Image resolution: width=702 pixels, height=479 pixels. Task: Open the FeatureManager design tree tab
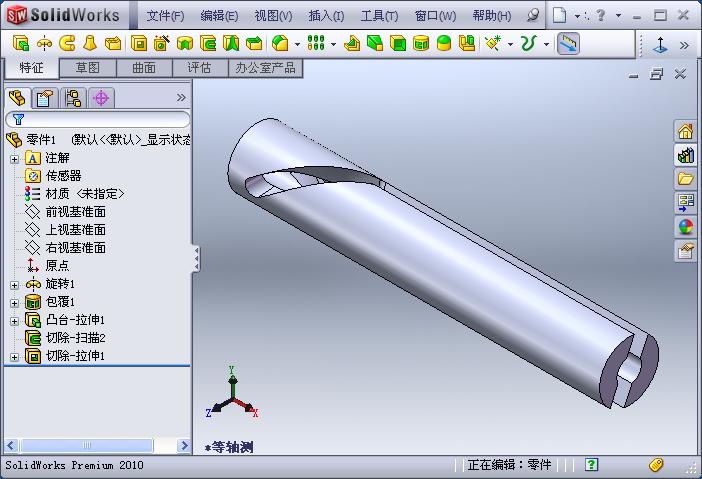(17, 98)
